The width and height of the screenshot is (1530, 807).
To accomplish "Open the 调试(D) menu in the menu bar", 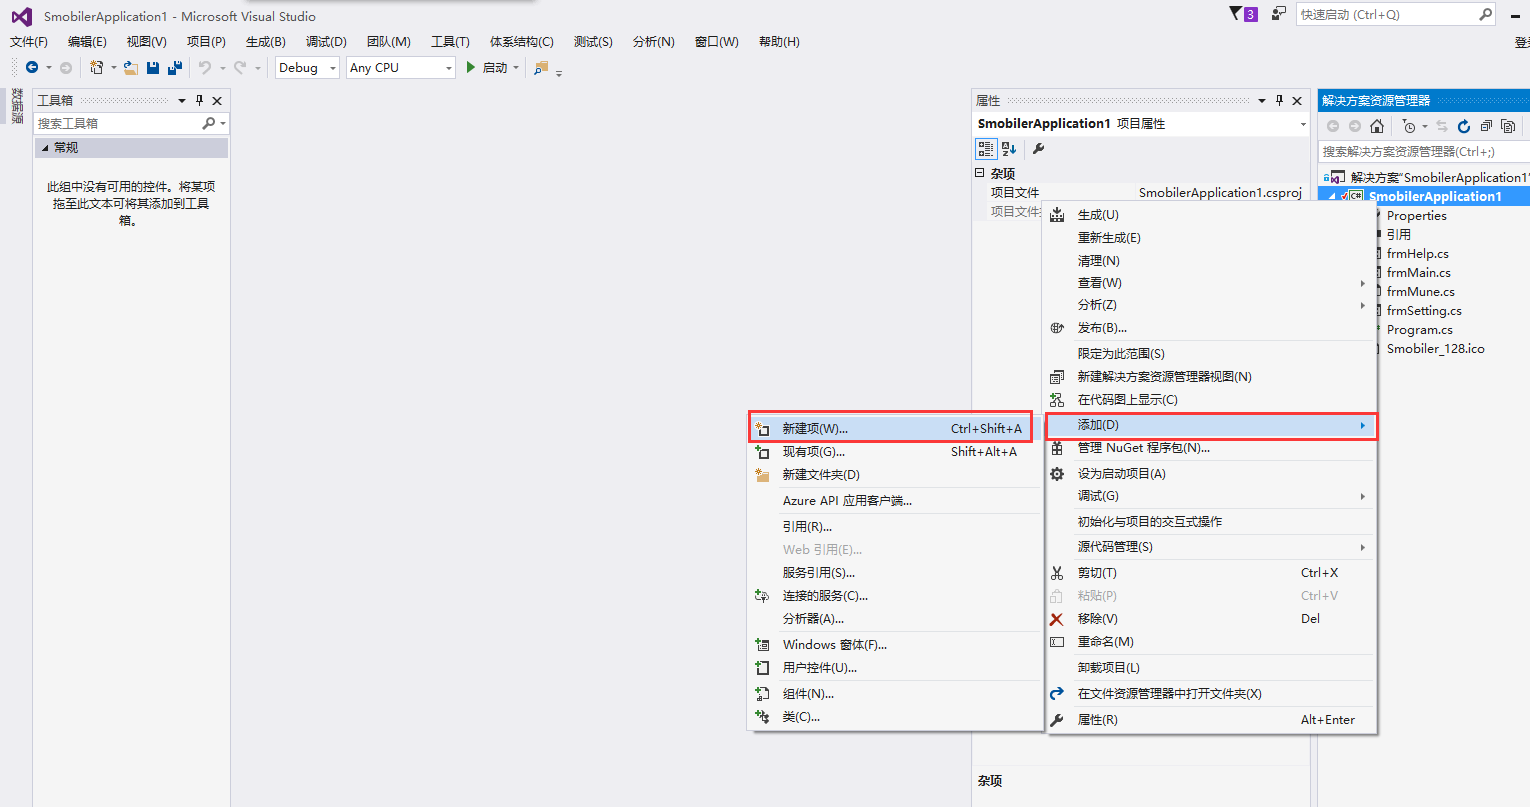I will [x=326, y=42].
